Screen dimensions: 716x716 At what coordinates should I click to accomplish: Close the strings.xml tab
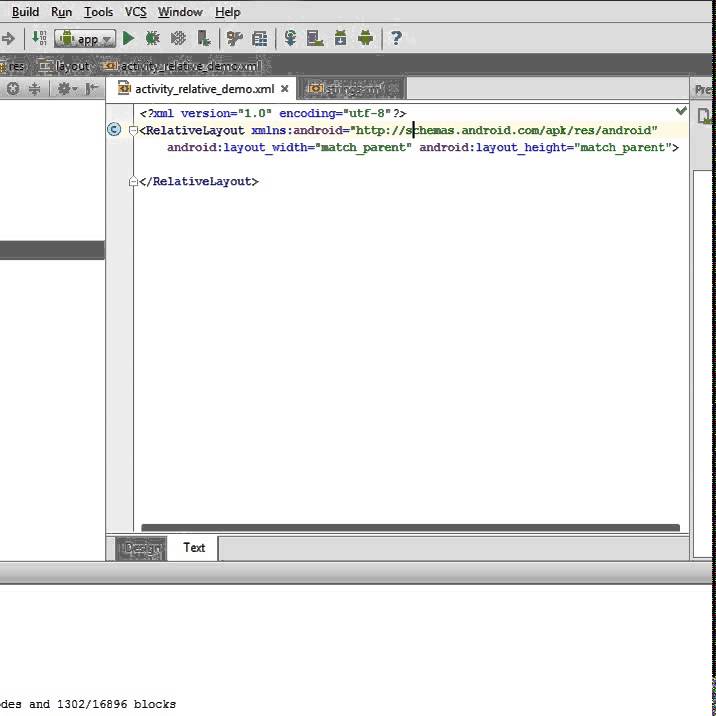(395, 89)
